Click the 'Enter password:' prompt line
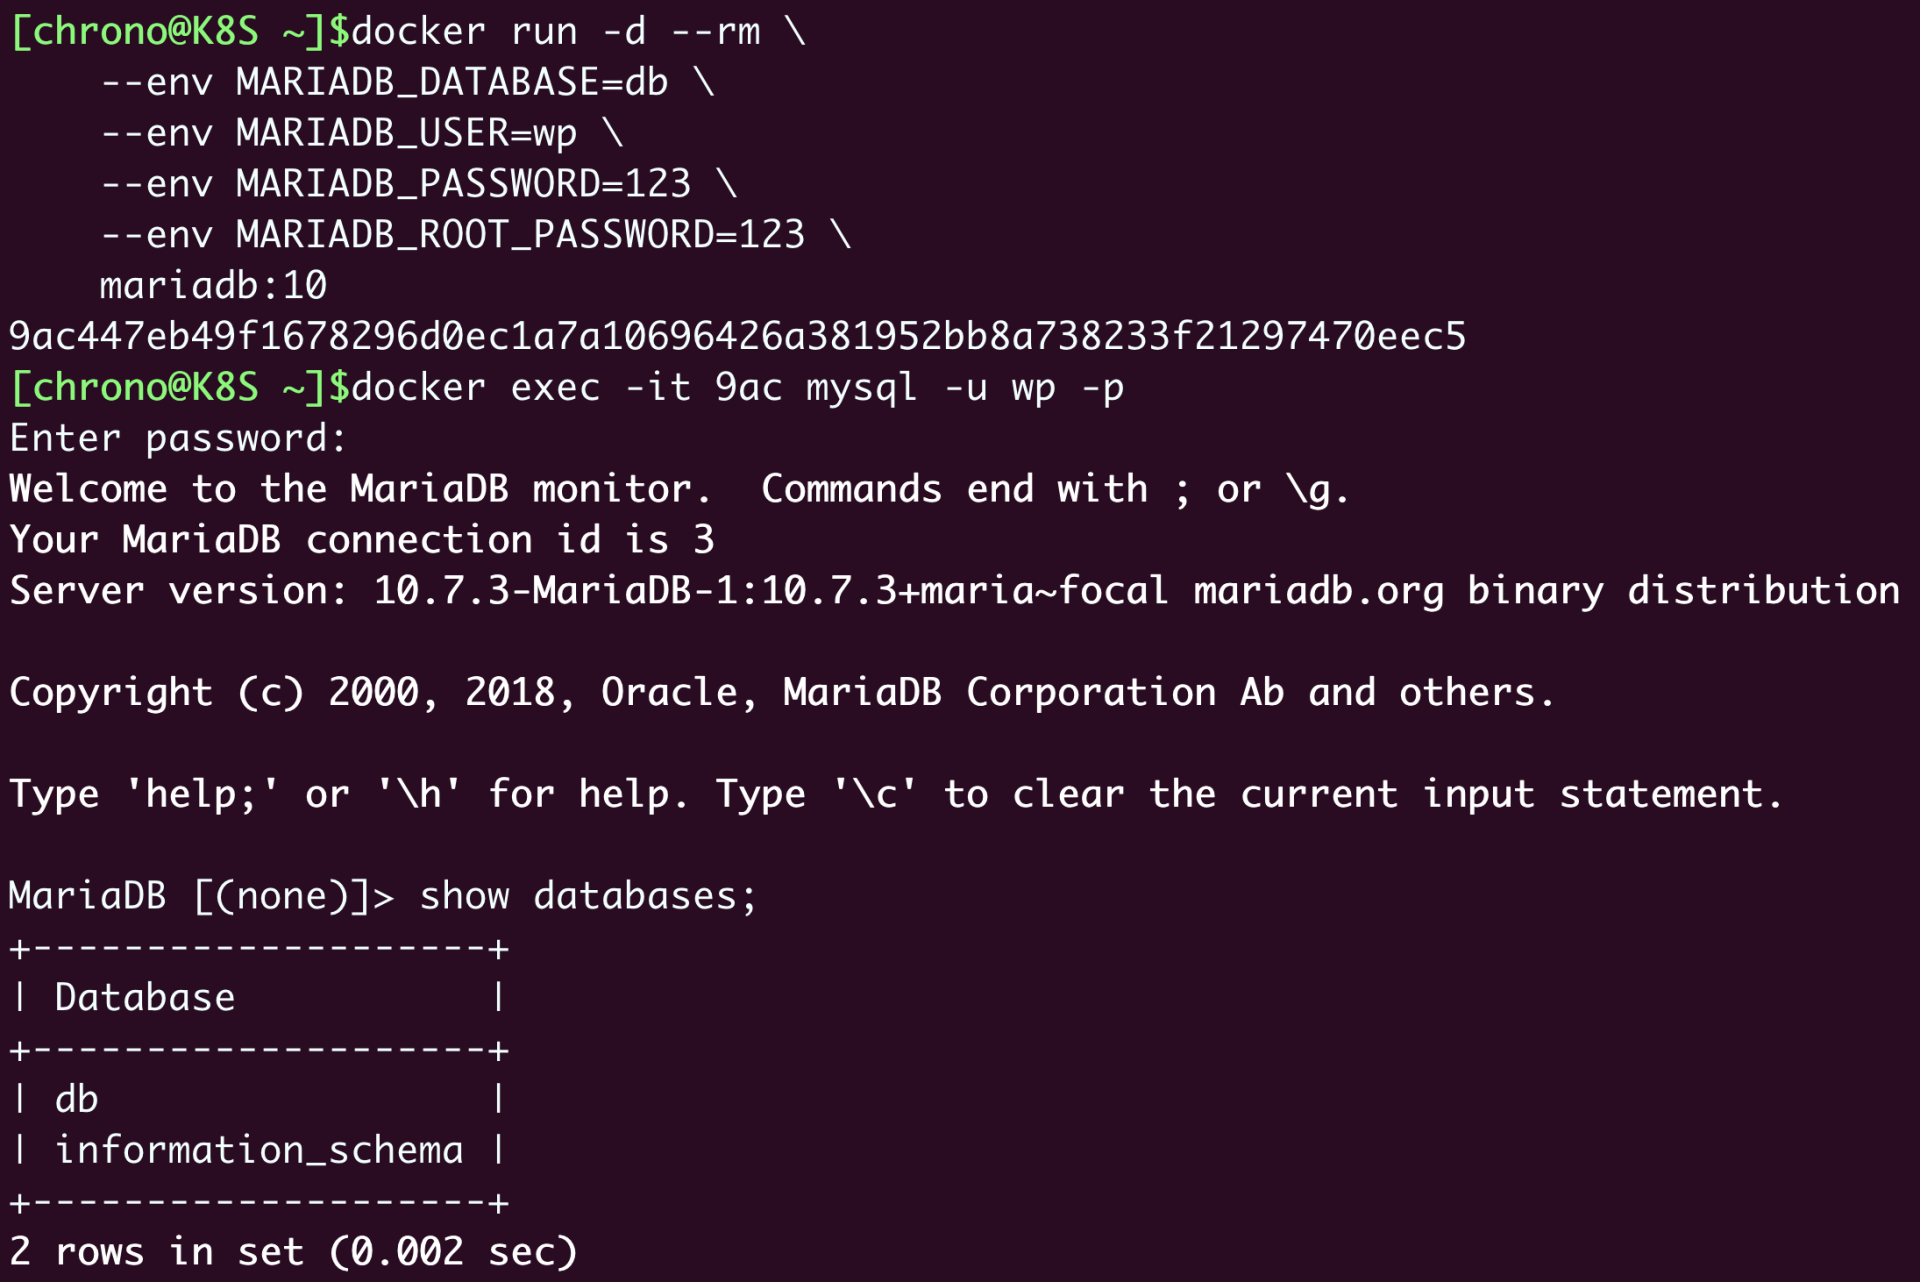Screen dimensions: 1920x1282 [178, 439]
